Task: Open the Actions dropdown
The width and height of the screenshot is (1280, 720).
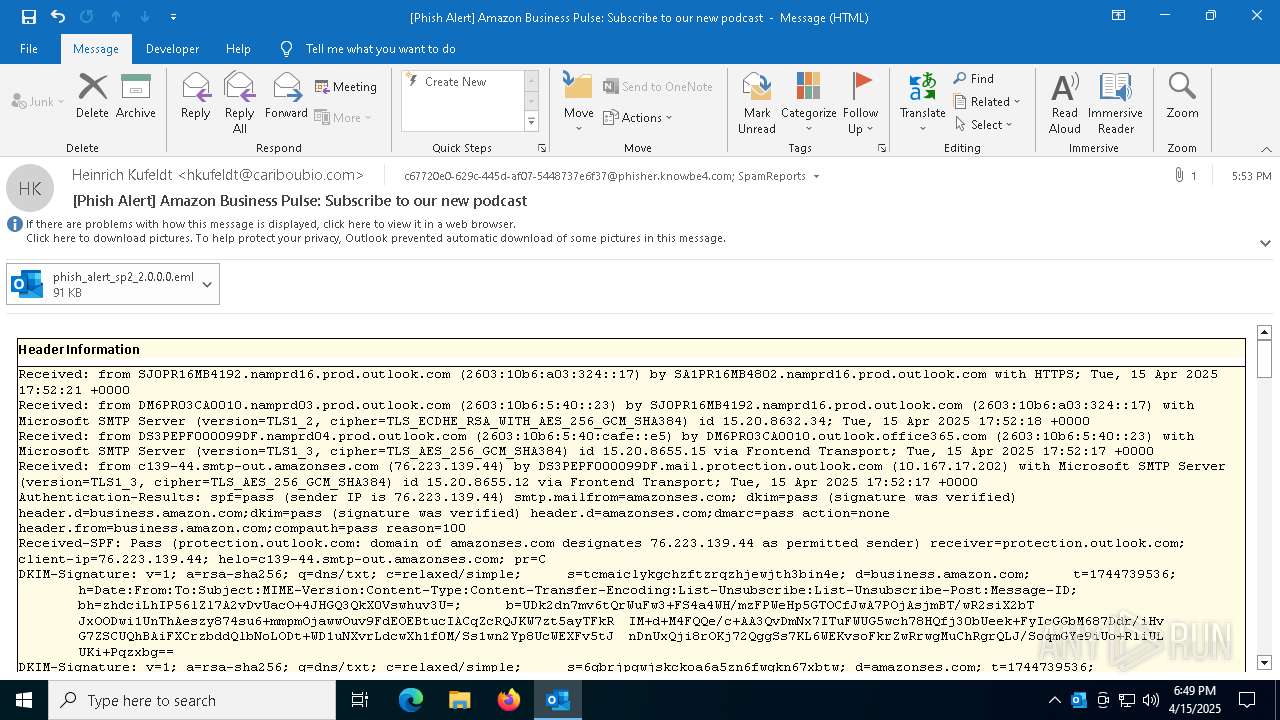Action: click(x=638, y=117)
